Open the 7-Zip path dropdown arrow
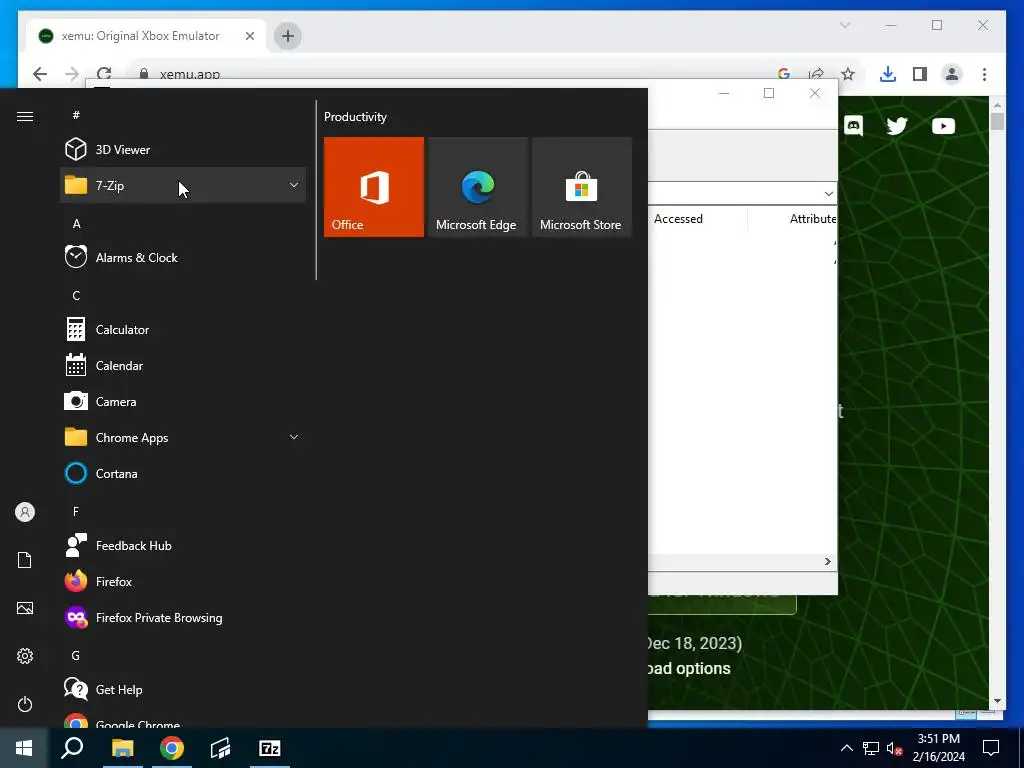This screenshot has height=768, width=1024. point(828,193)
